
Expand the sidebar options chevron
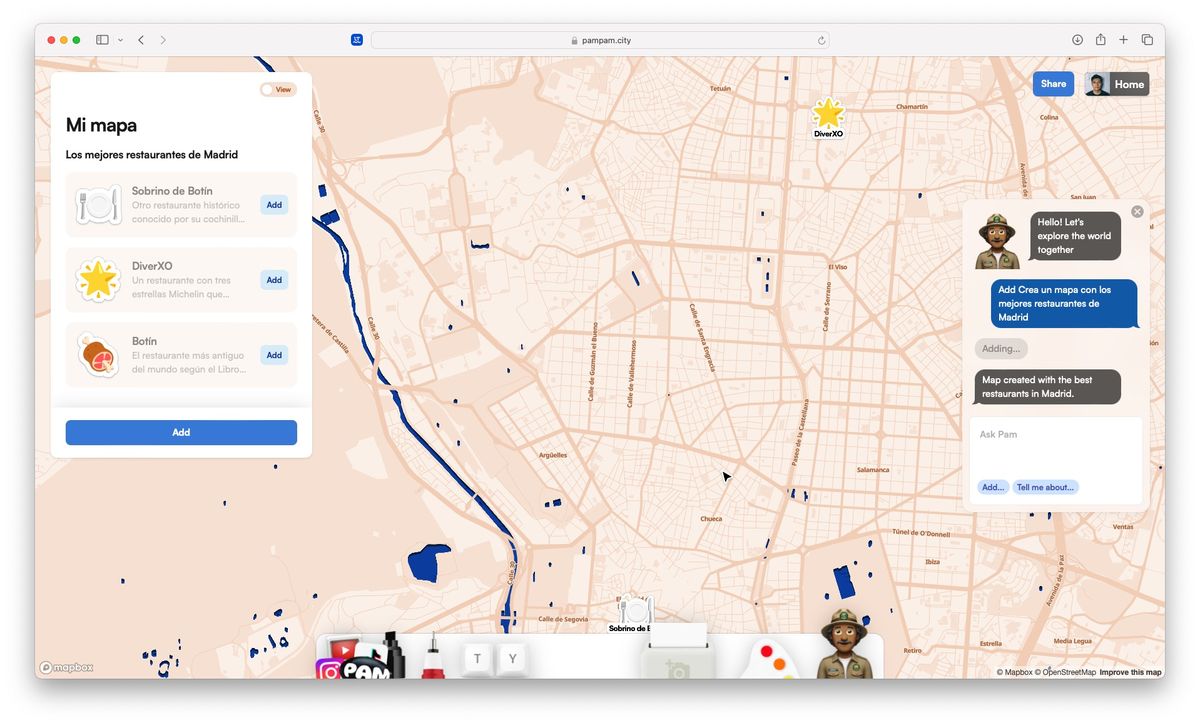(x=121, y=39)
